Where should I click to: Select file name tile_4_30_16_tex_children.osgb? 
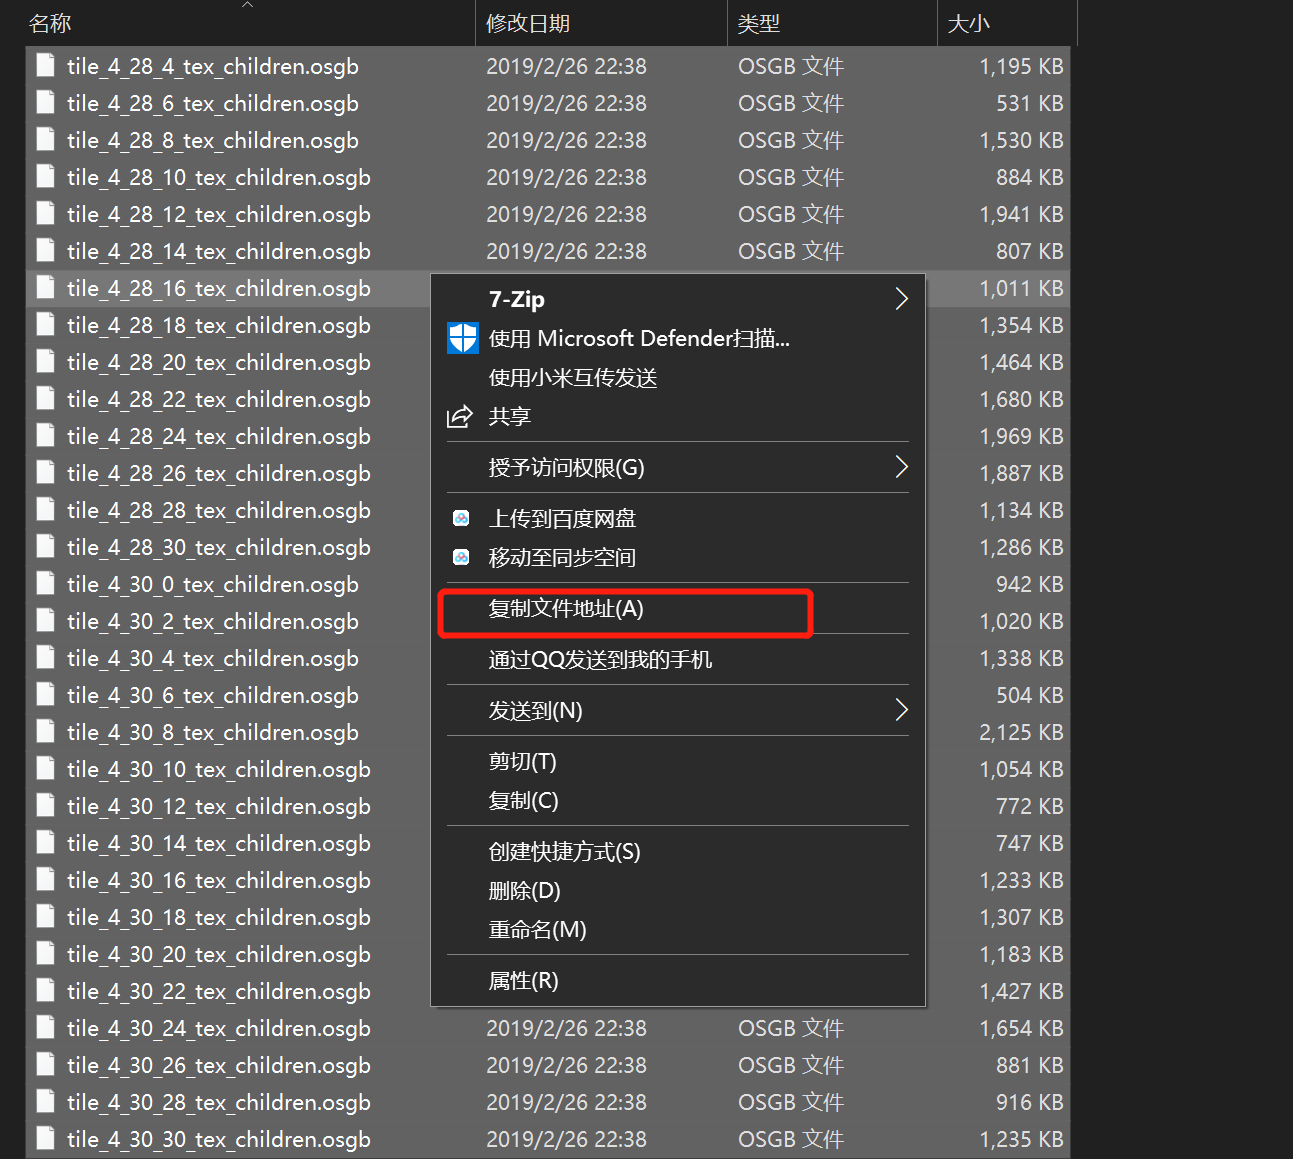219,881
